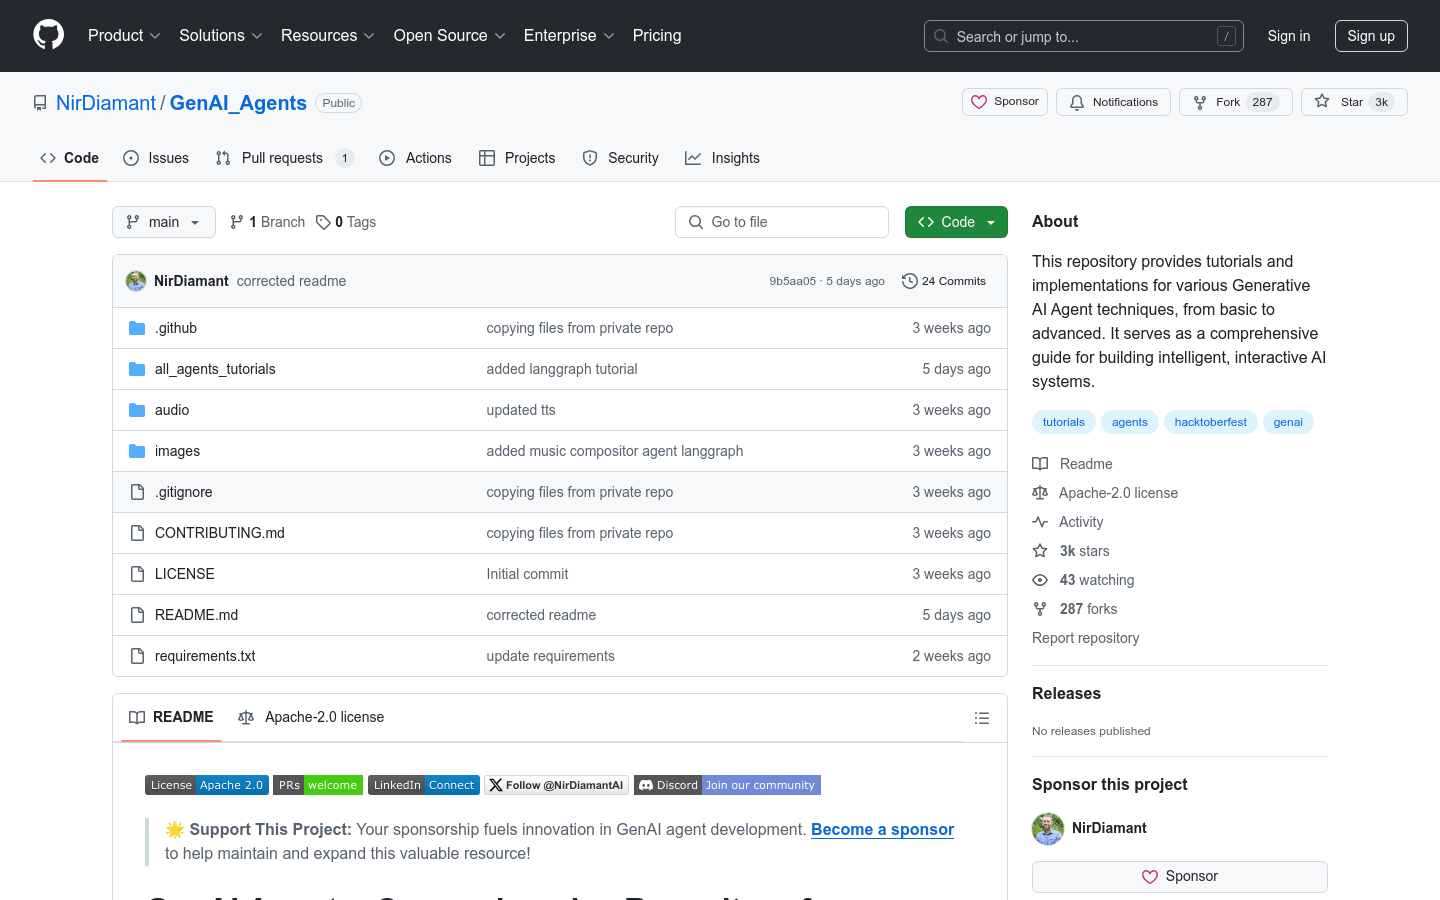Image resolution: width=1440 pixels, height=900 pixels.
Task: Click the repository book icon beside NirDiamant
Action: click(x=40, y=103)
